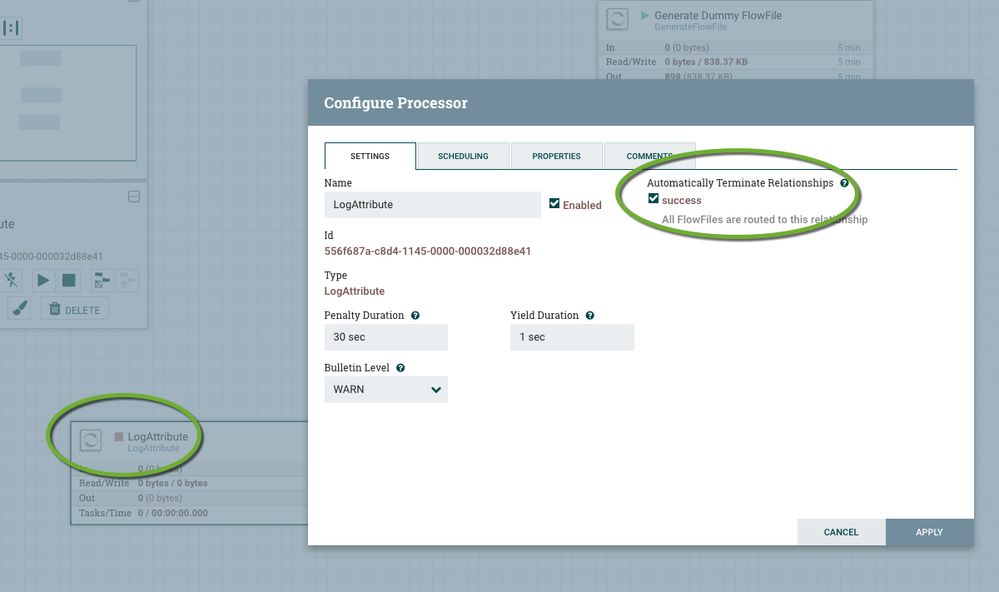The height and width of the screenshot is (592, 999).
Task: Show help for Bulletin Level
Action: (401, 368)
